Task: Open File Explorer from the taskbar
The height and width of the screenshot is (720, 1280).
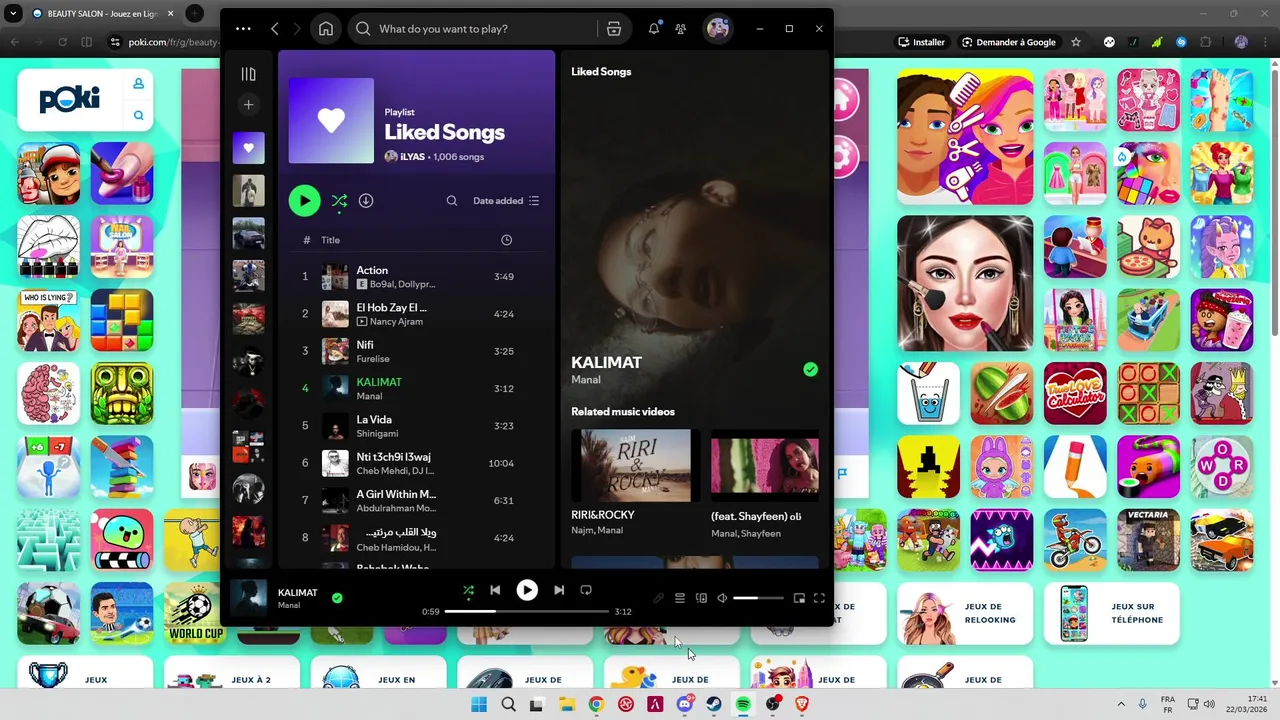Action: [x=567, y=704]
